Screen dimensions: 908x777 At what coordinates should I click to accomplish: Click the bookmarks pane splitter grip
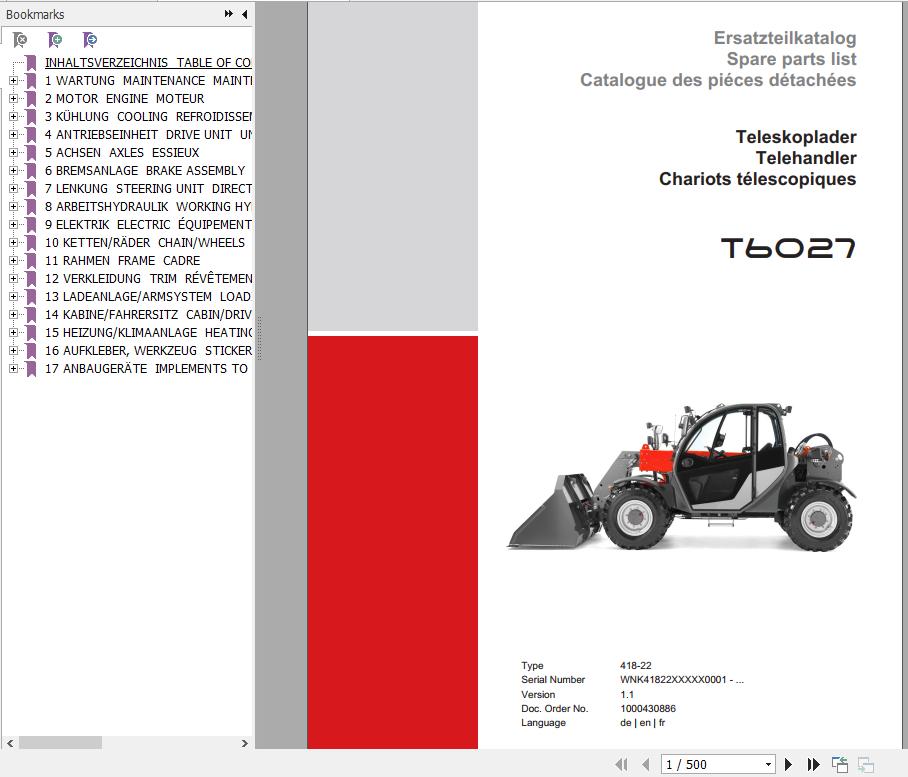tap(259, 338)
